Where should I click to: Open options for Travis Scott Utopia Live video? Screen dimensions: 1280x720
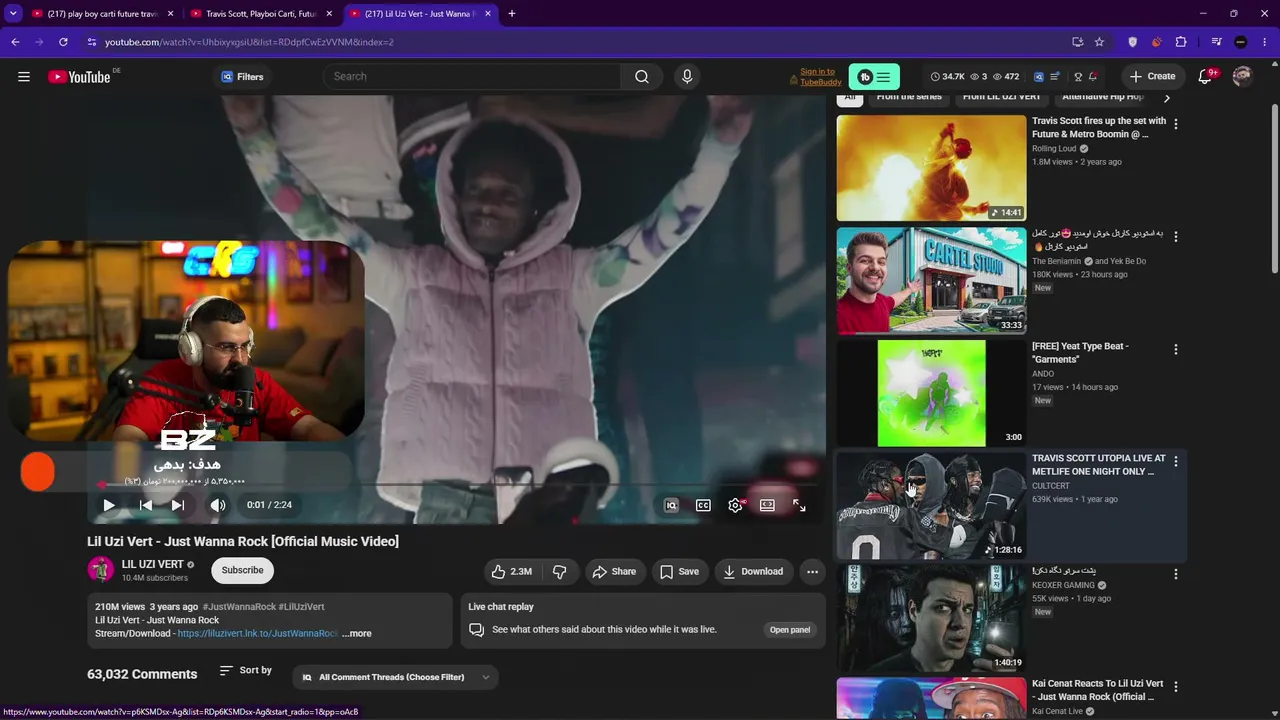(x=1176, y=462)
